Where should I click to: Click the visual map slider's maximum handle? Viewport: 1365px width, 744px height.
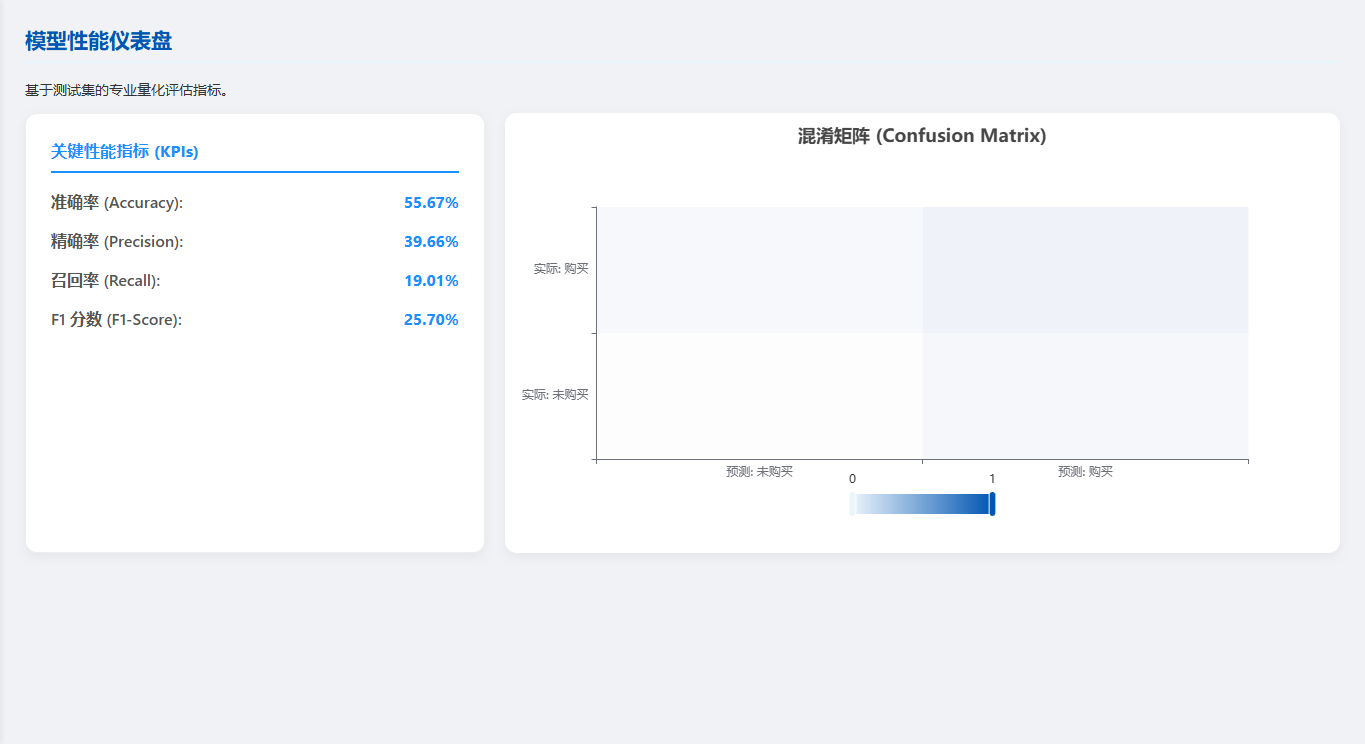click(992, 504)
